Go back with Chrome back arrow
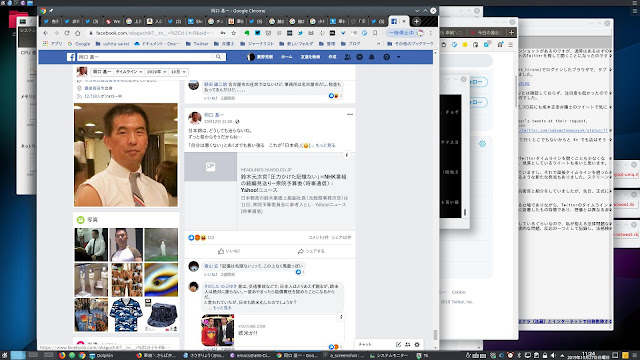 click(46, 33)
